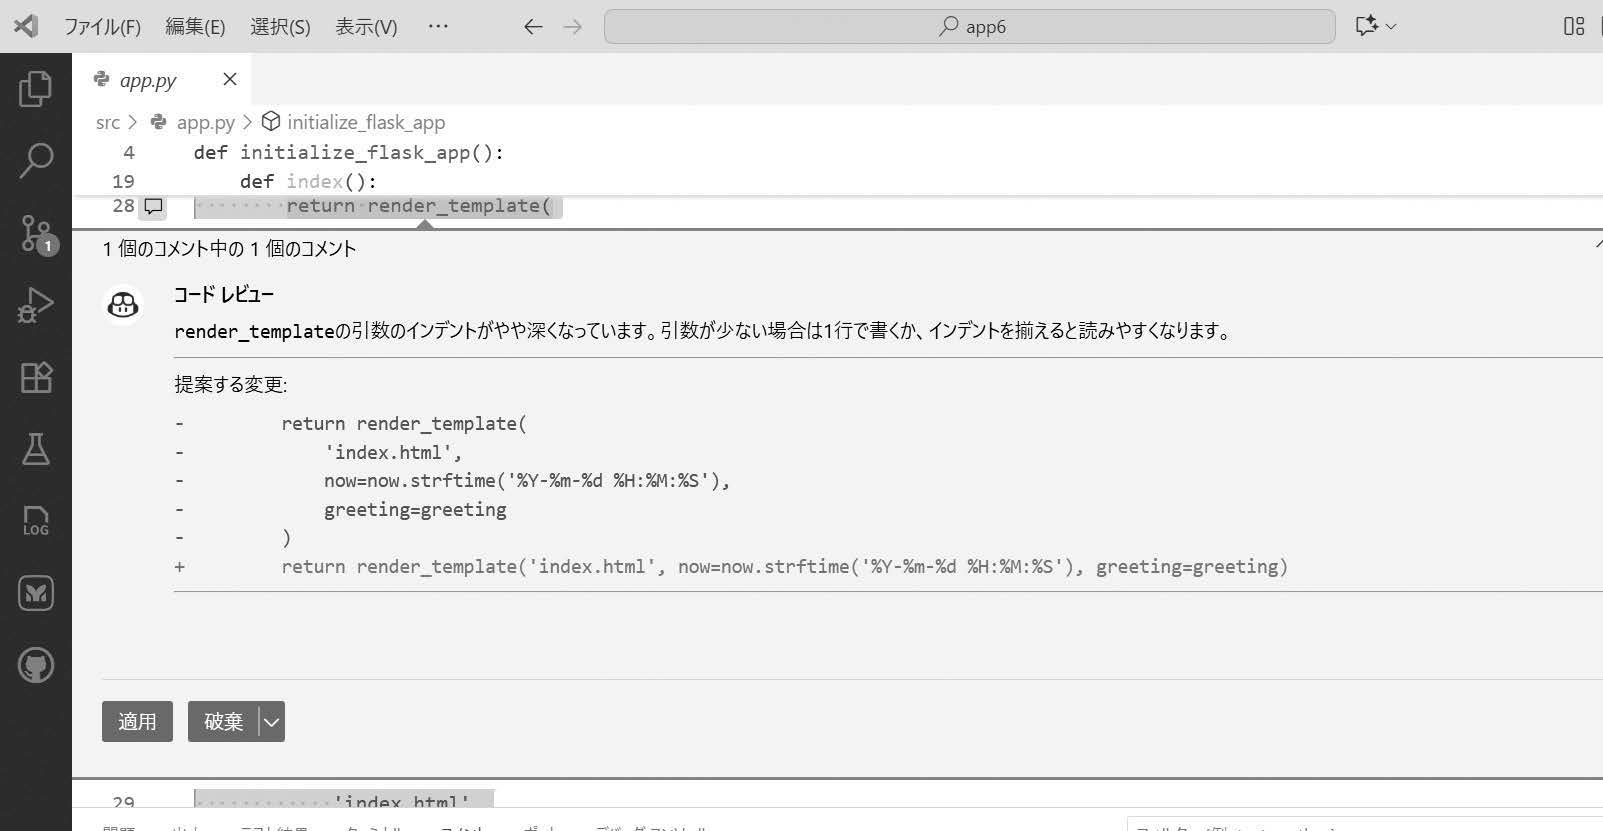Go back with the left arrow
Viewport: 1603px width, 831px height.
(x=533, y=27)
